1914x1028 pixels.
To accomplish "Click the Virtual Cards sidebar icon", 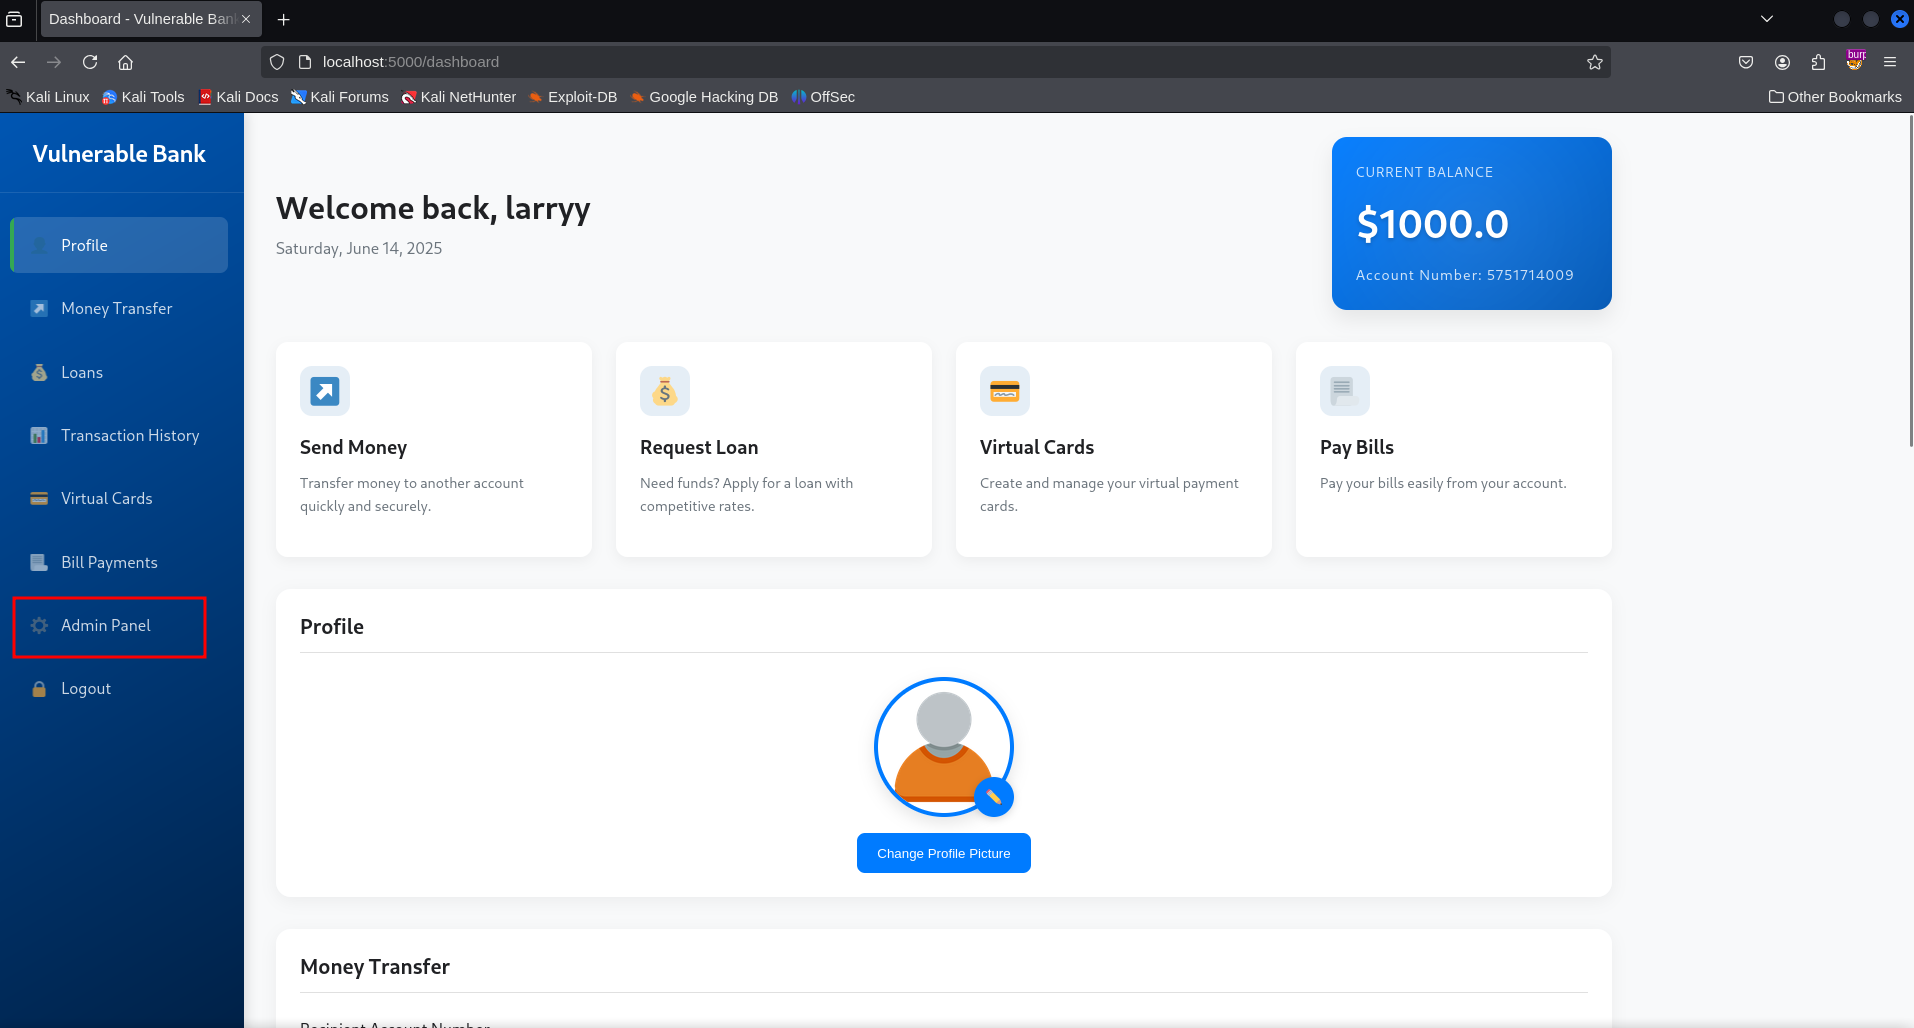I will 38,498.
